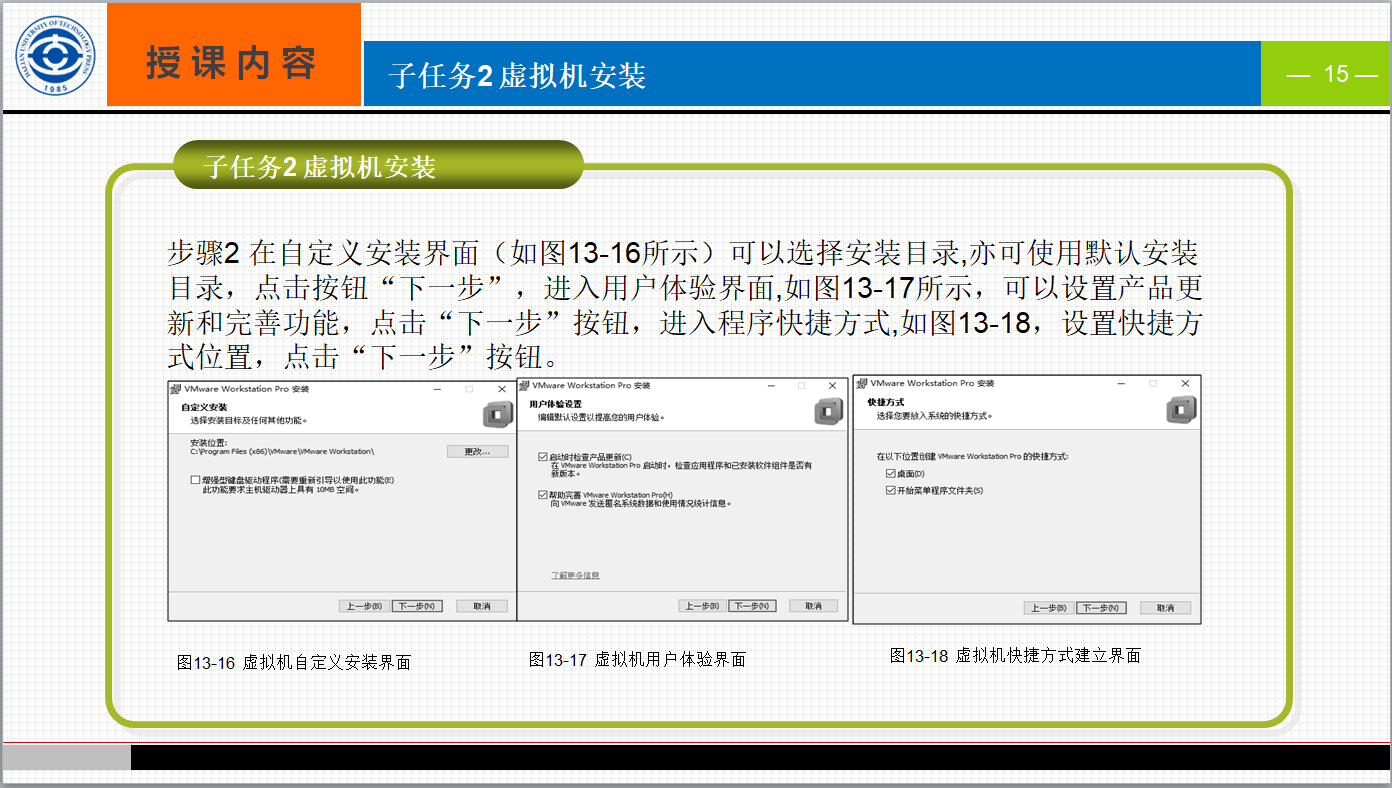Click the text 编辑默认设置以提高您的用户体验。
Image resolution: width=1392 pixels, height=788 pixels.
tap(601, 416)
